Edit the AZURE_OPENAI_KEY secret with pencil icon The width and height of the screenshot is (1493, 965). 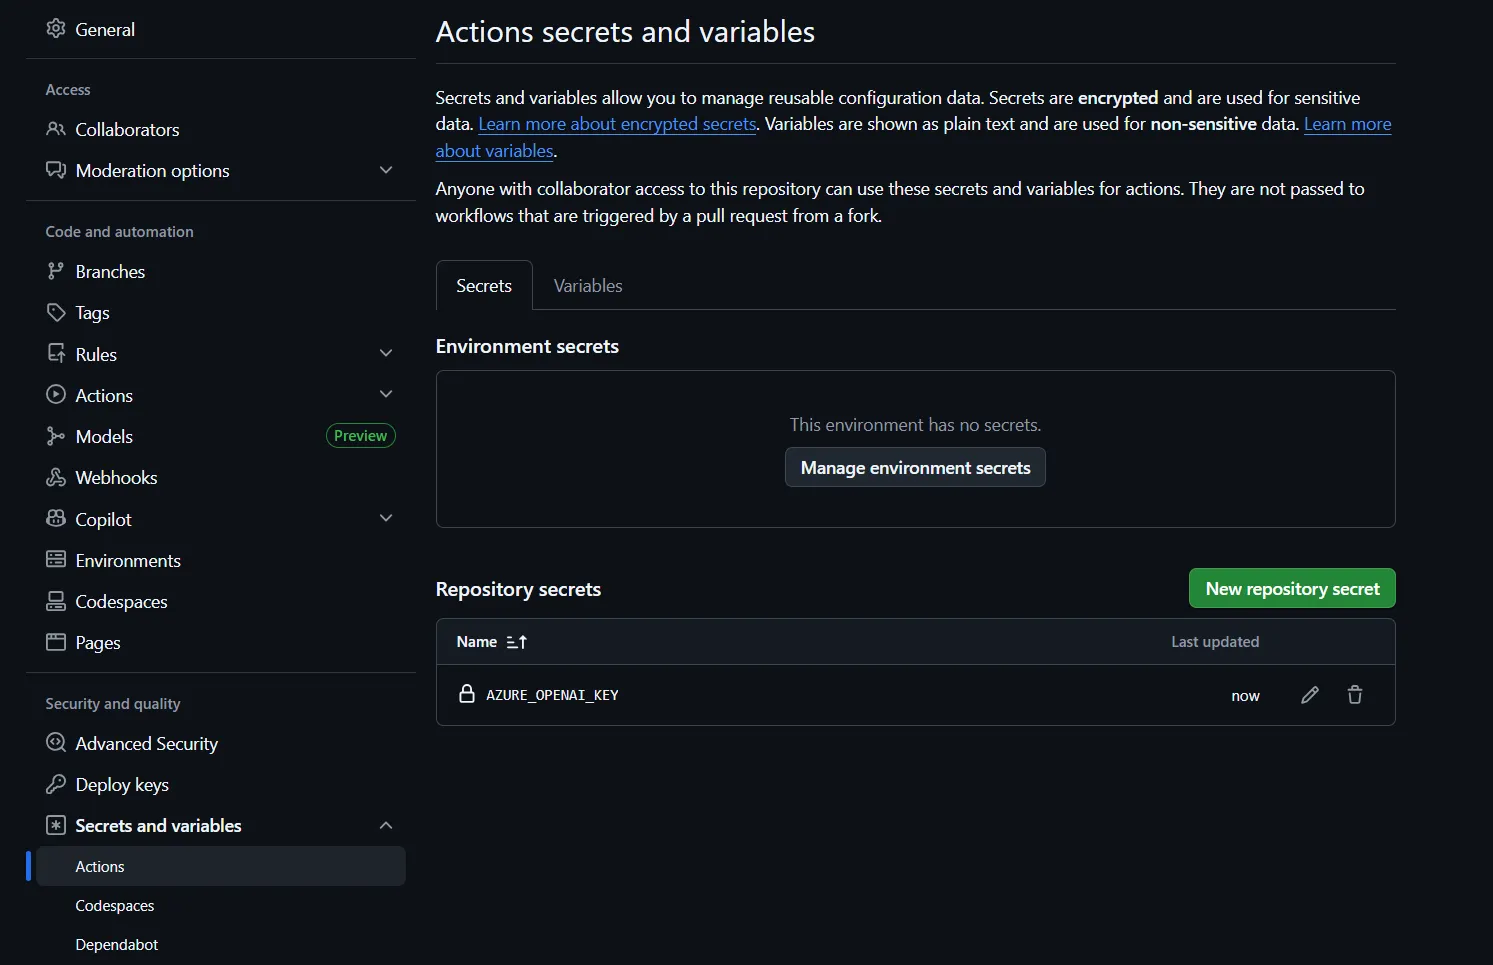pos(1310,695)
